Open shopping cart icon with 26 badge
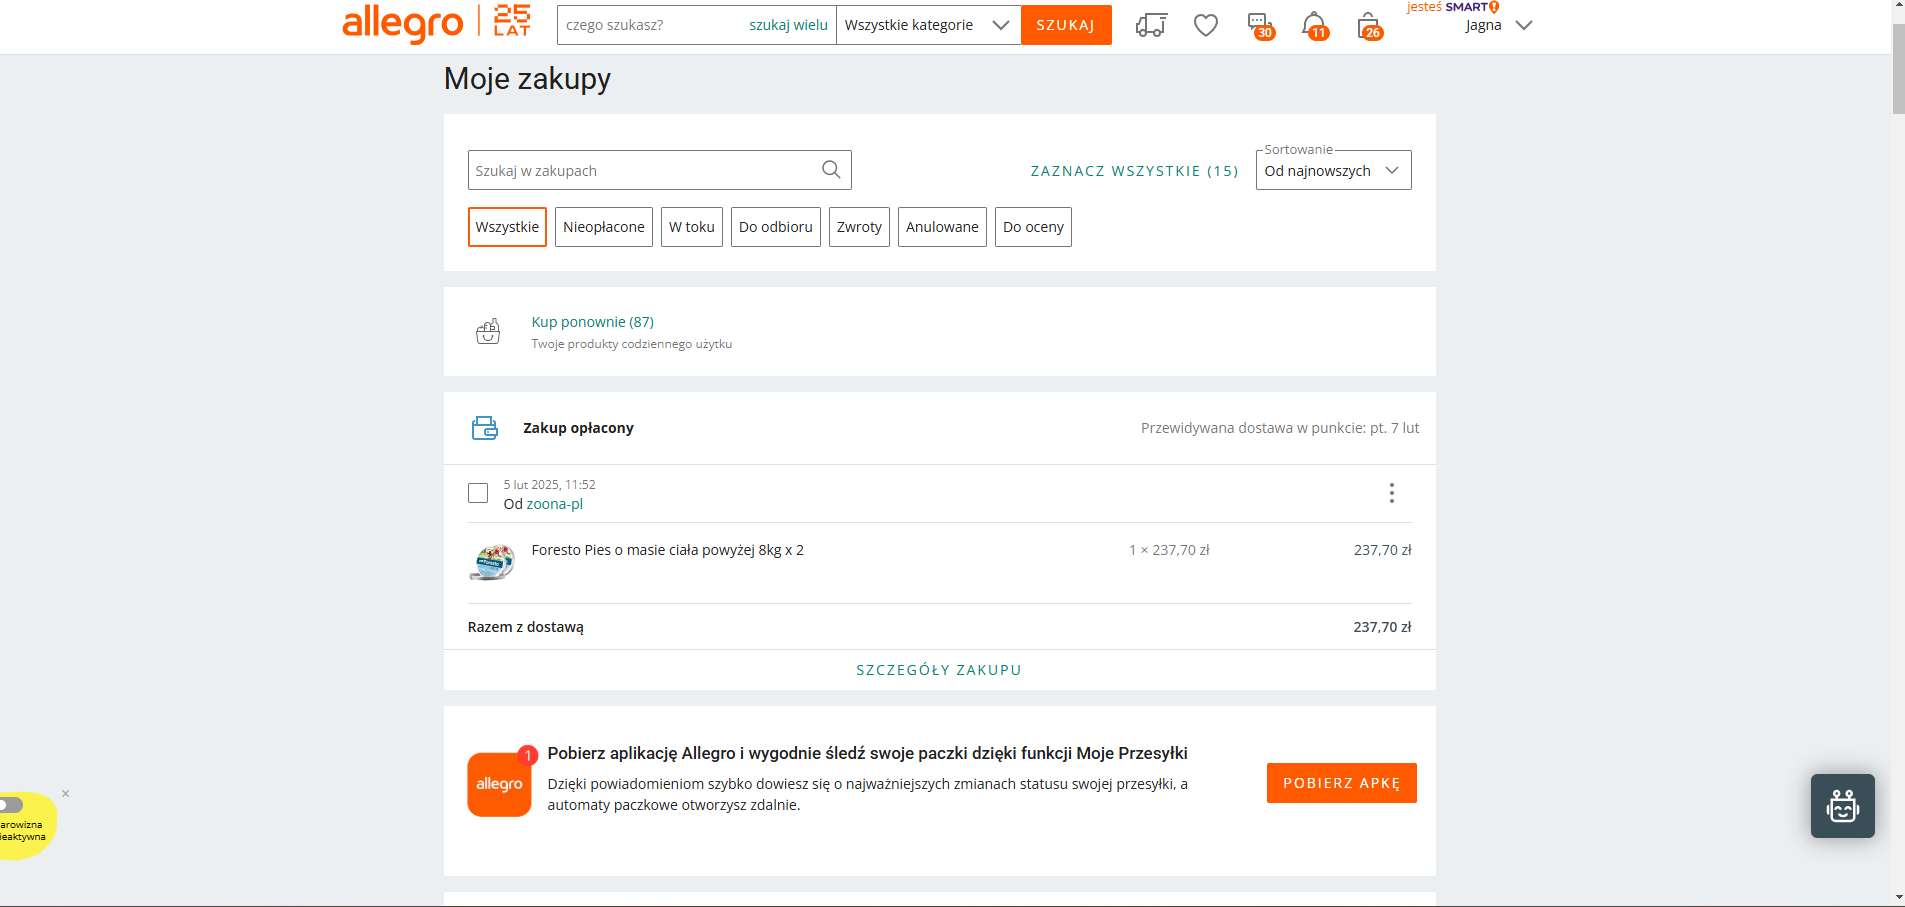Viewport: 1905px width, 907px height. coord(1368,25)
